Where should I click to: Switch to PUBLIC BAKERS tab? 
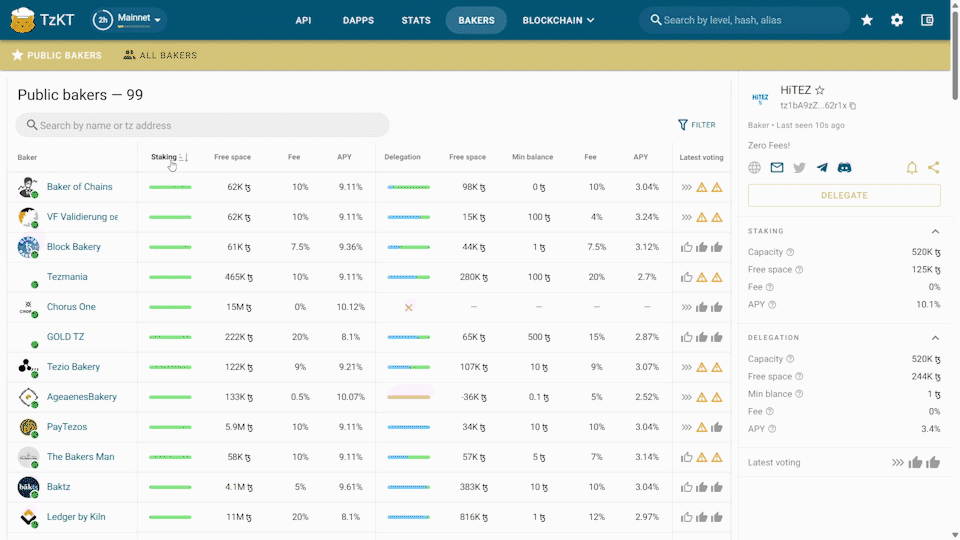point(57,55)
